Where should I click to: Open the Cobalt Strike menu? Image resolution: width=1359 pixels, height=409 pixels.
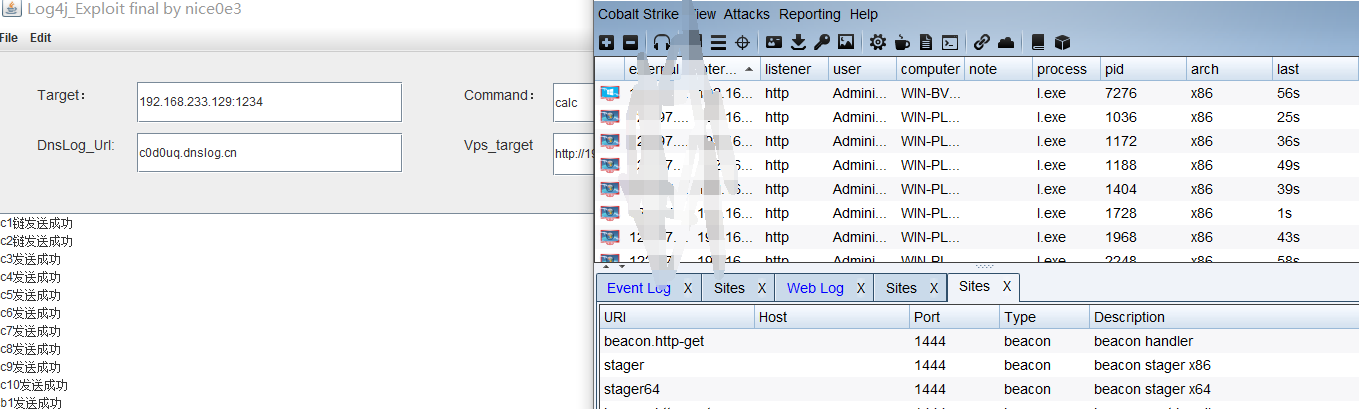coord(638,14)
